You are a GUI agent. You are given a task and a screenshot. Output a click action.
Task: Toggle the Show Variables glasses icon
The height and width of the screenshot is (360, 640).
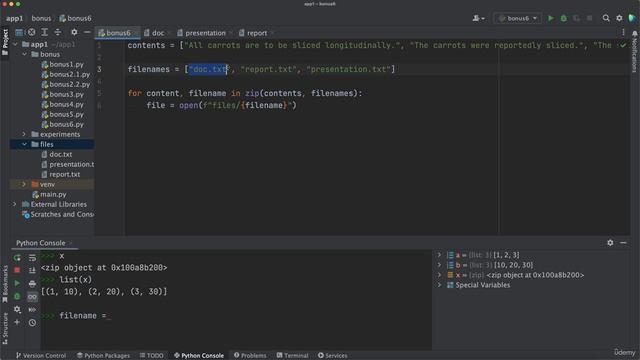tap(32, 296)
